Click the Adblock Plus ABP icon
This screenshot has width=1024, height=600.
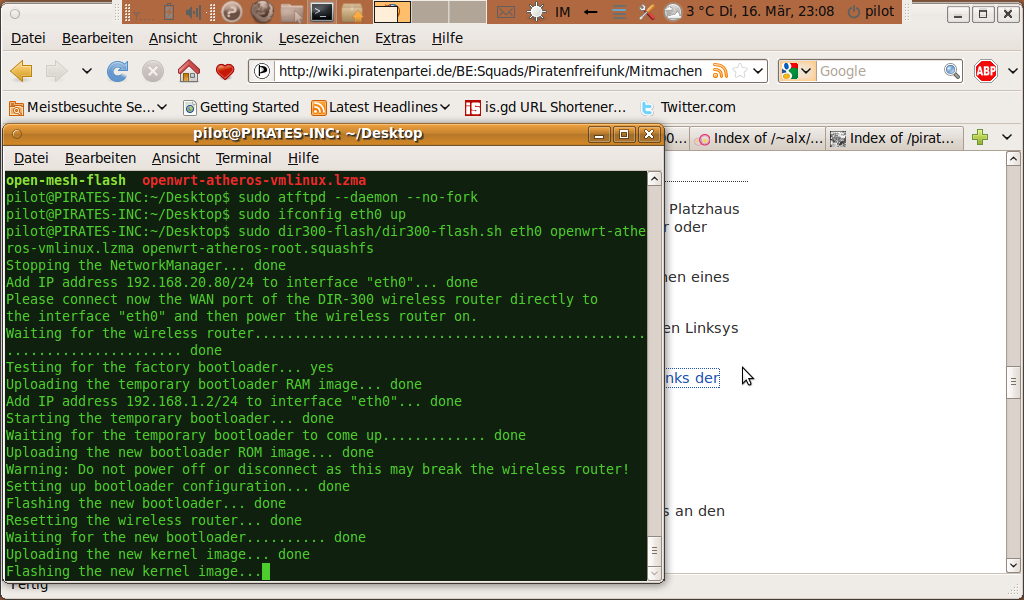986,71
